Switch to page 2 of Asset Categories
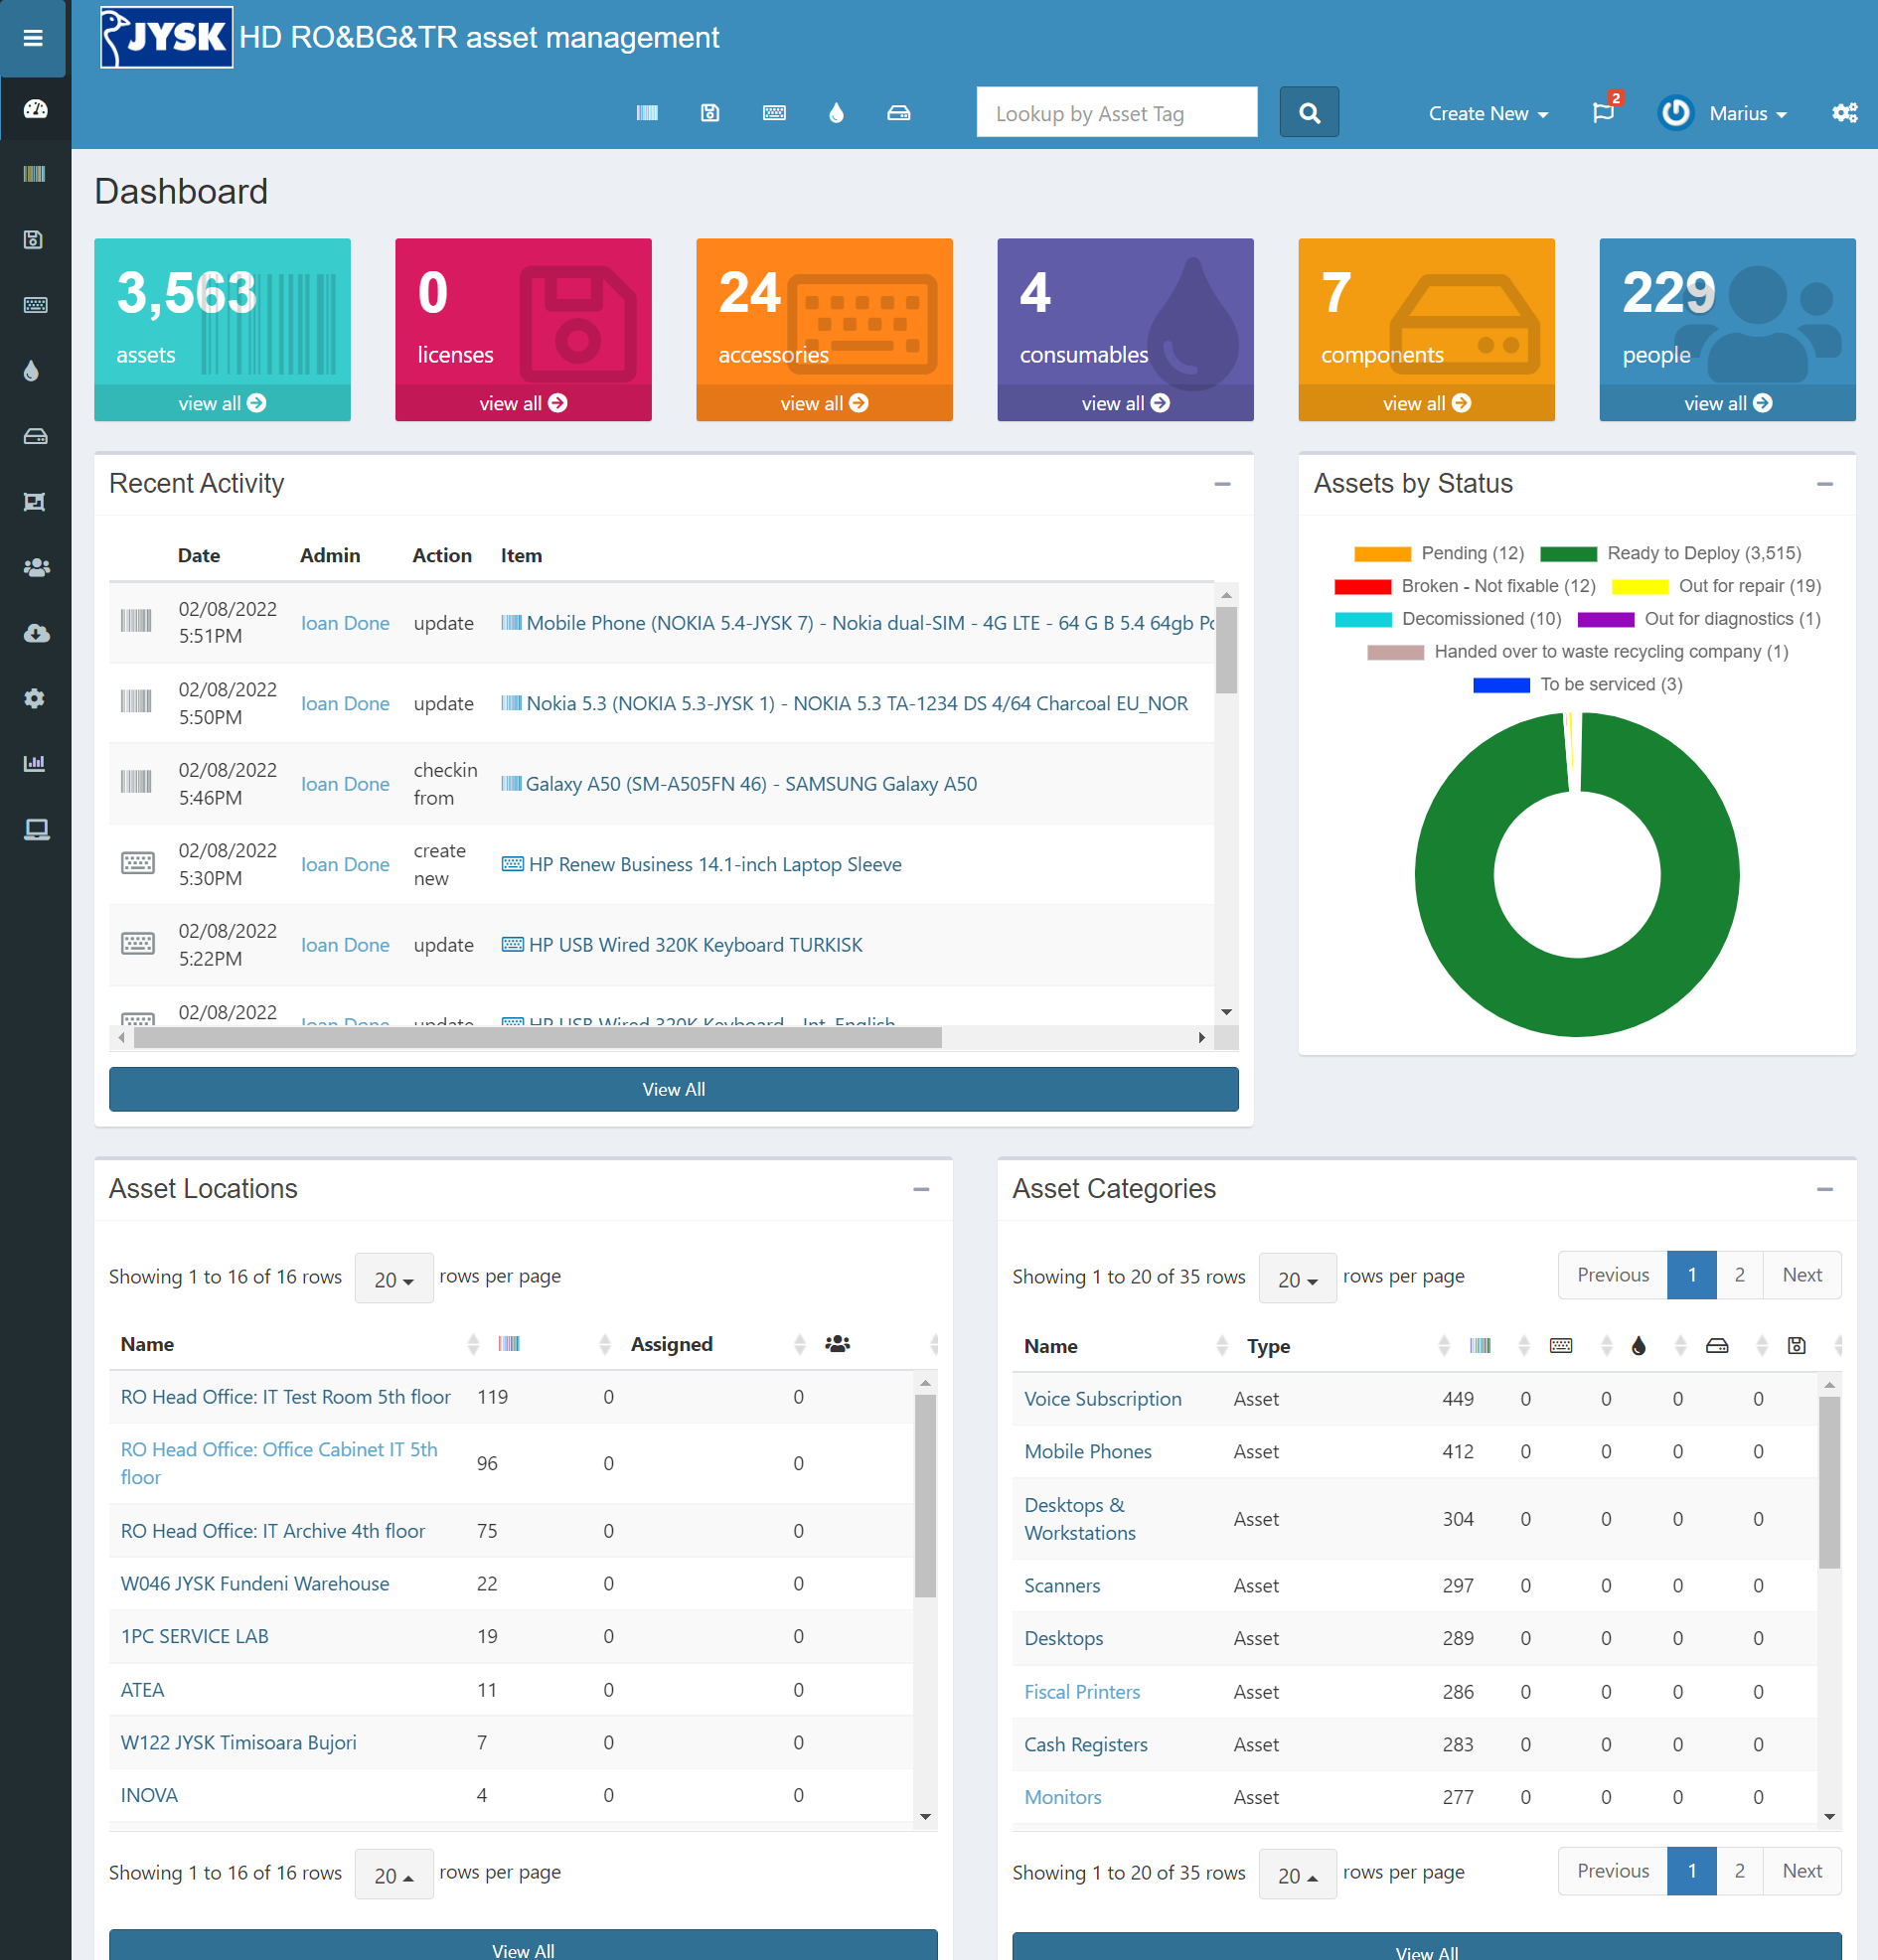The width and height of the screenshot is (1878, 1960). (1740, 1275)
